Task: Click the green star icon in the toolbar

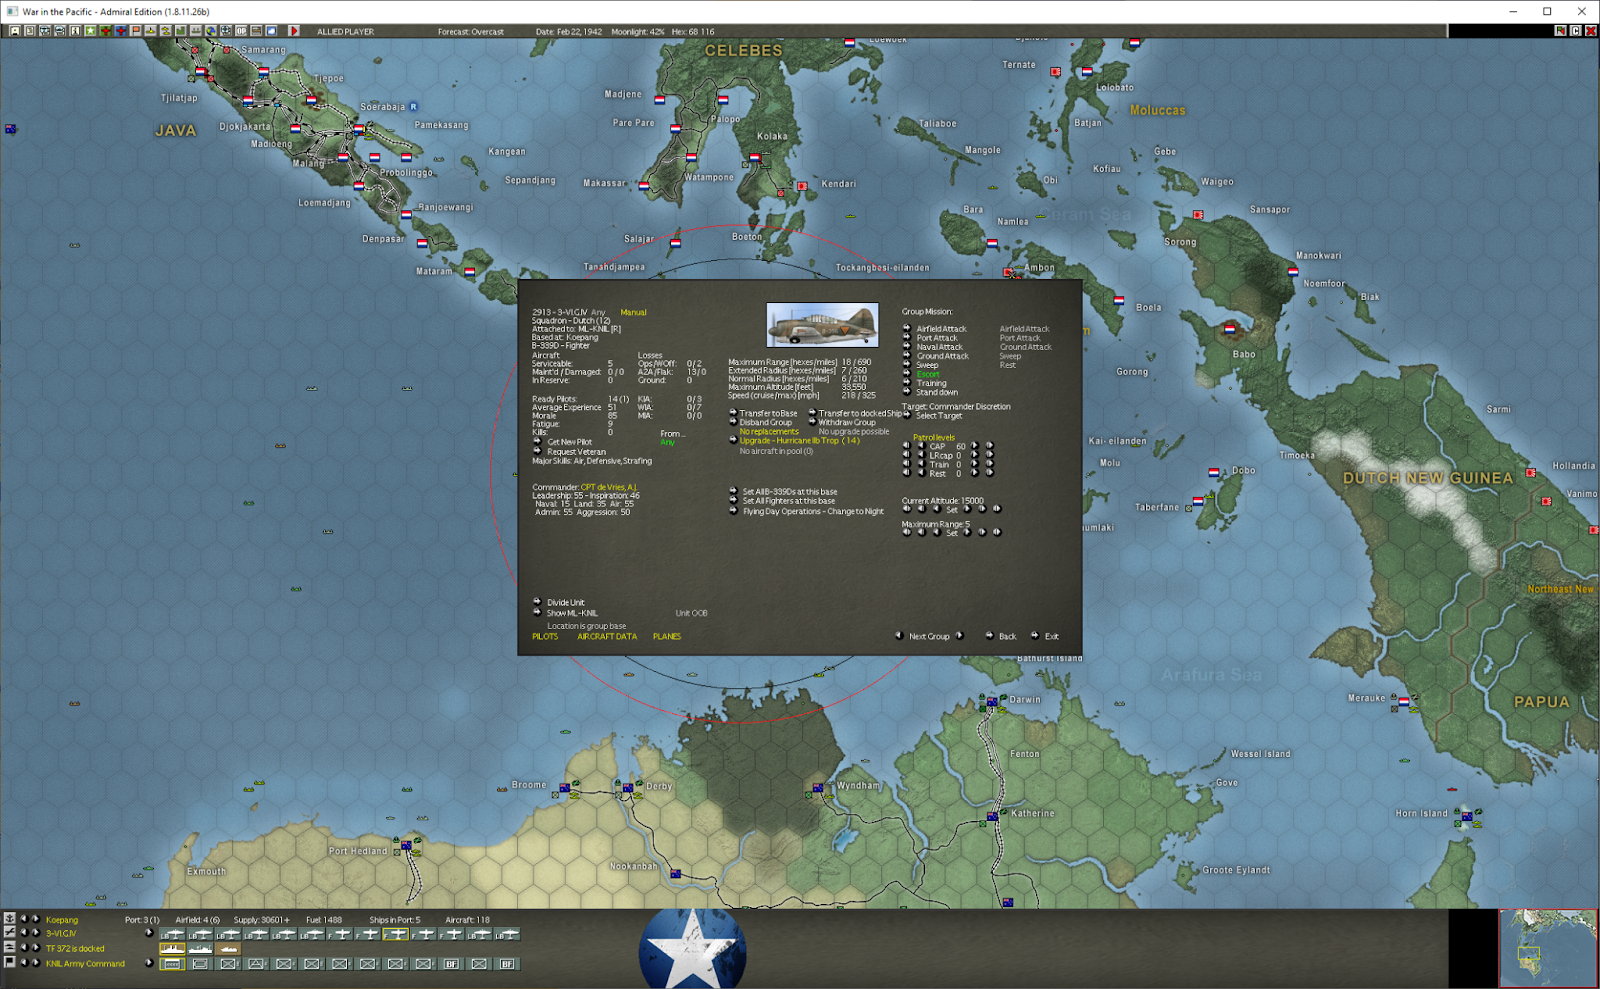Action: click(90, 31)
